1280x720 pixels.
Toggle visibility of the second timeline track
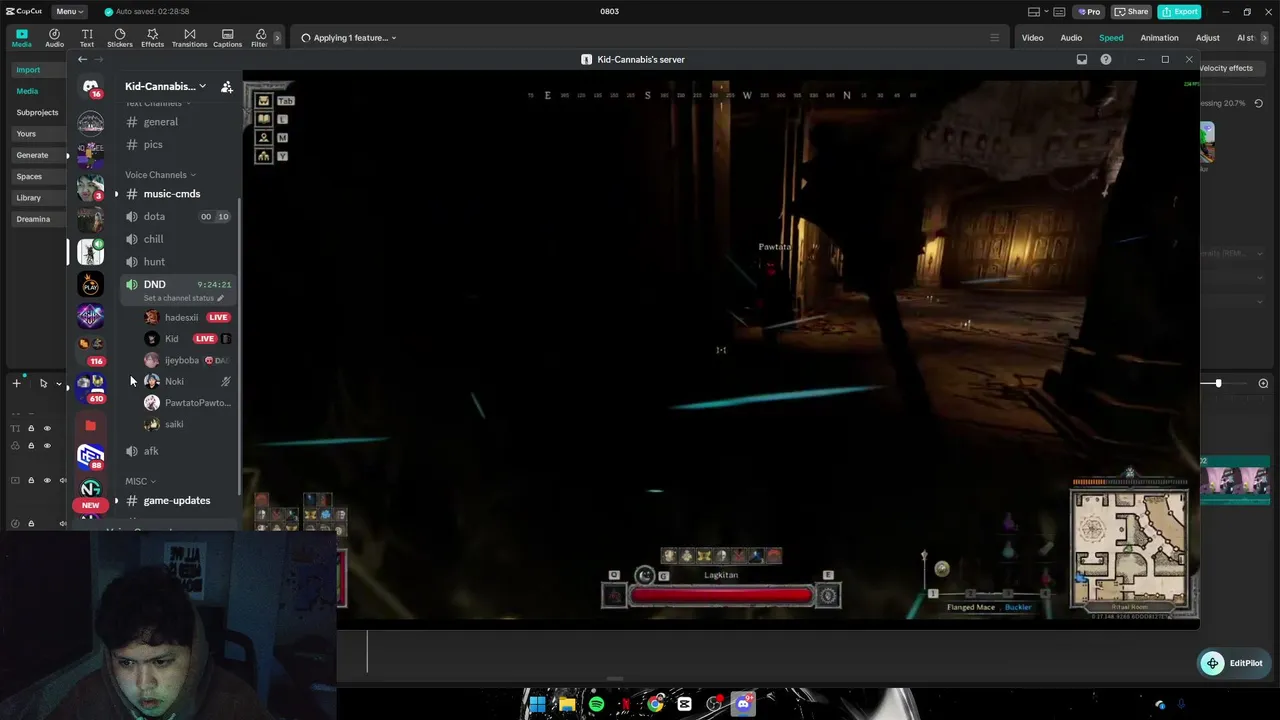tap(47, 446)
